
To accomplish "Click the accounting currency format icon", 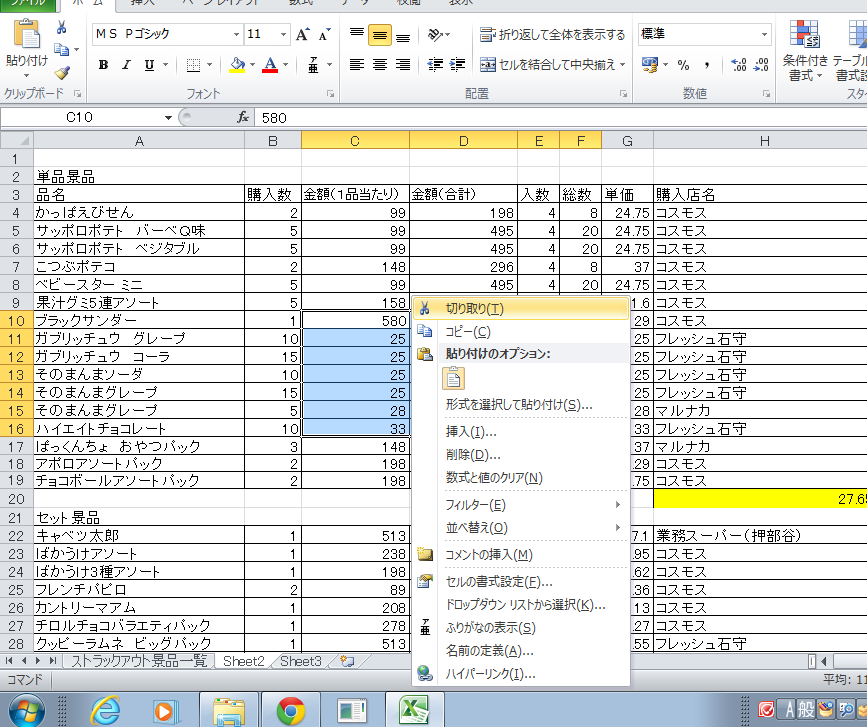I will click(x=650, y=65).
